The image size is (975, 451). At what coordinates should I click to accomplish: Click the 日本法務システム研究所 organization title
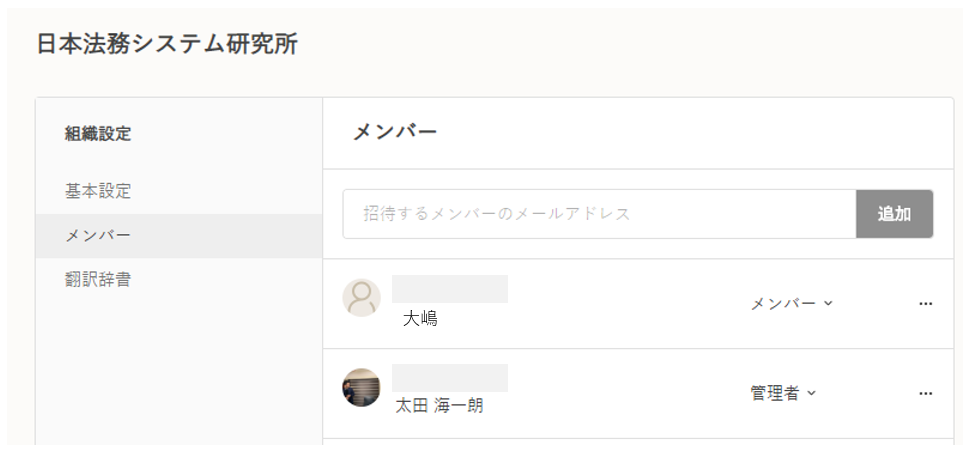167,44
